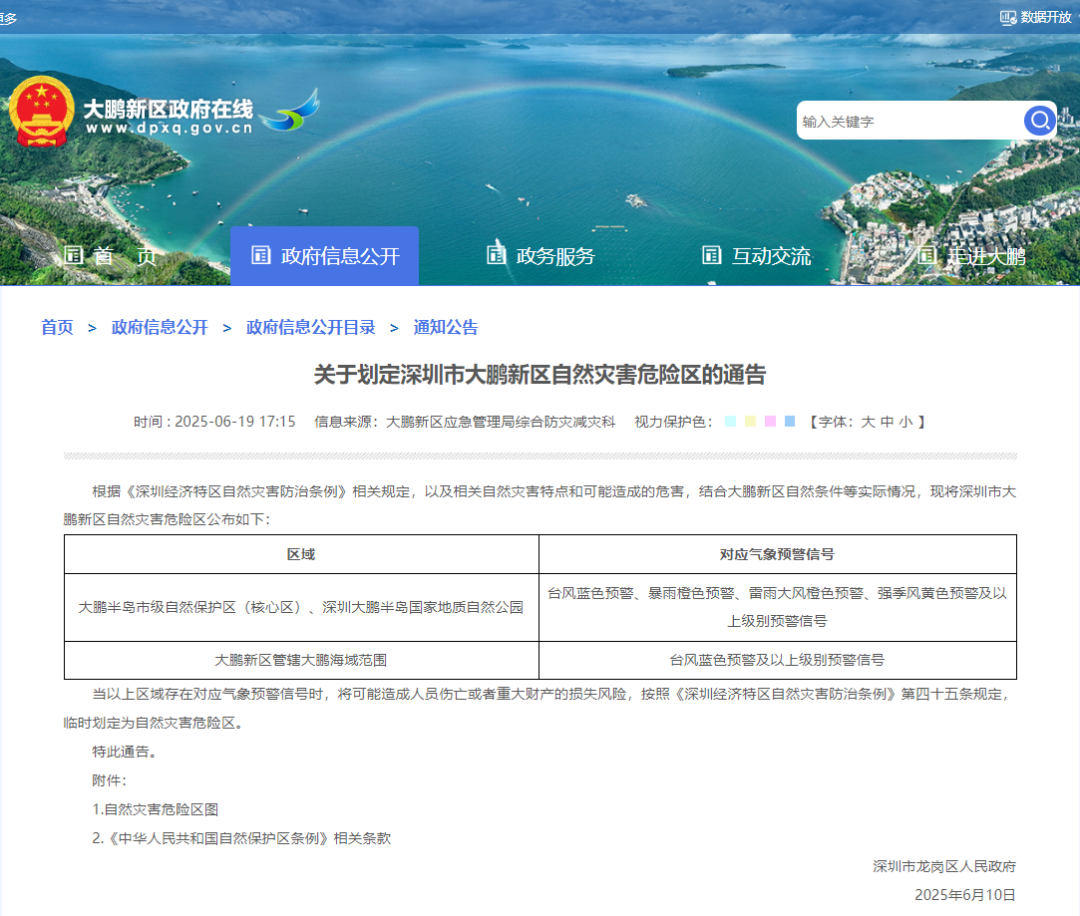Image resolution: width=1080 pixels, height=916 pixels.
Task: Switch to the 政务服务 tab
Action: pyautogui.click(x=555, y=256)
